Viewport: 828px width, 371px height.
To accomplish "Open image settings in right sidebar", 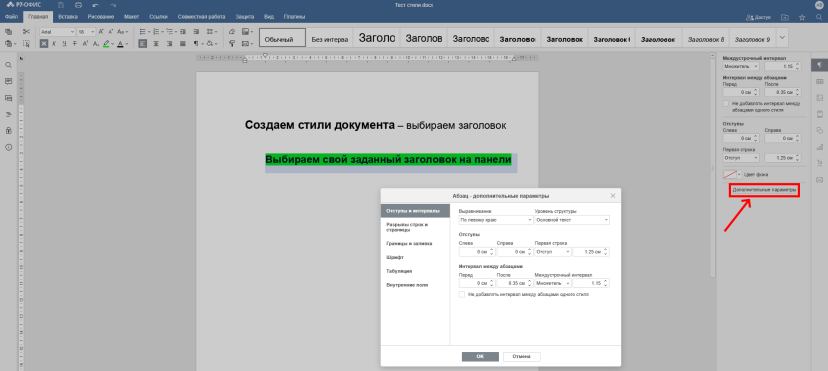I will point(820,98).
